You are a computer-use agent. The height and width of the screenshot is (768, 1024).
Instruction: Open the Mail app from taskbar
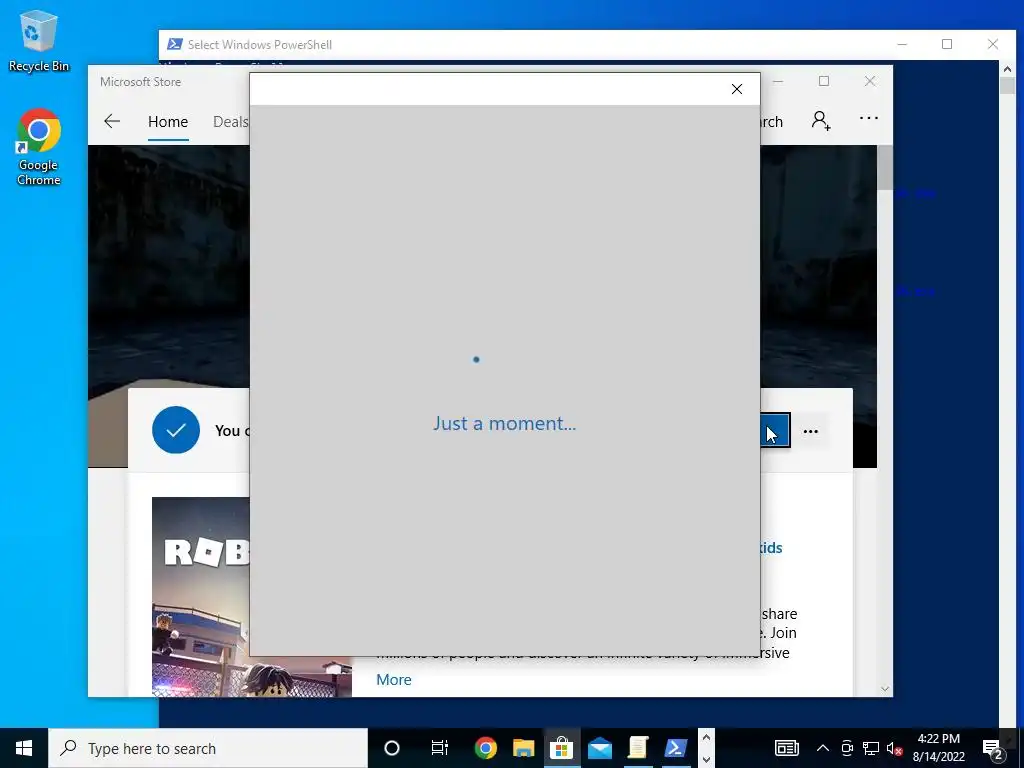click(x=599, y=748)
